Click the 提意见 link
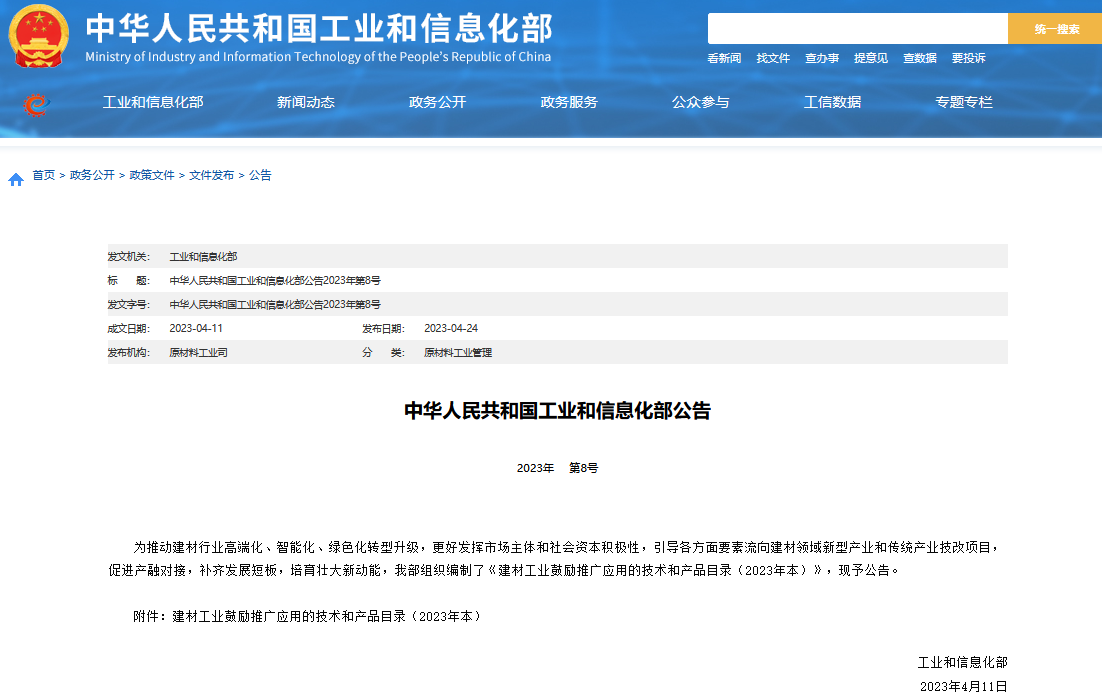The width and height of the screenshot is (1102, 697). click(x=870, y=58)
